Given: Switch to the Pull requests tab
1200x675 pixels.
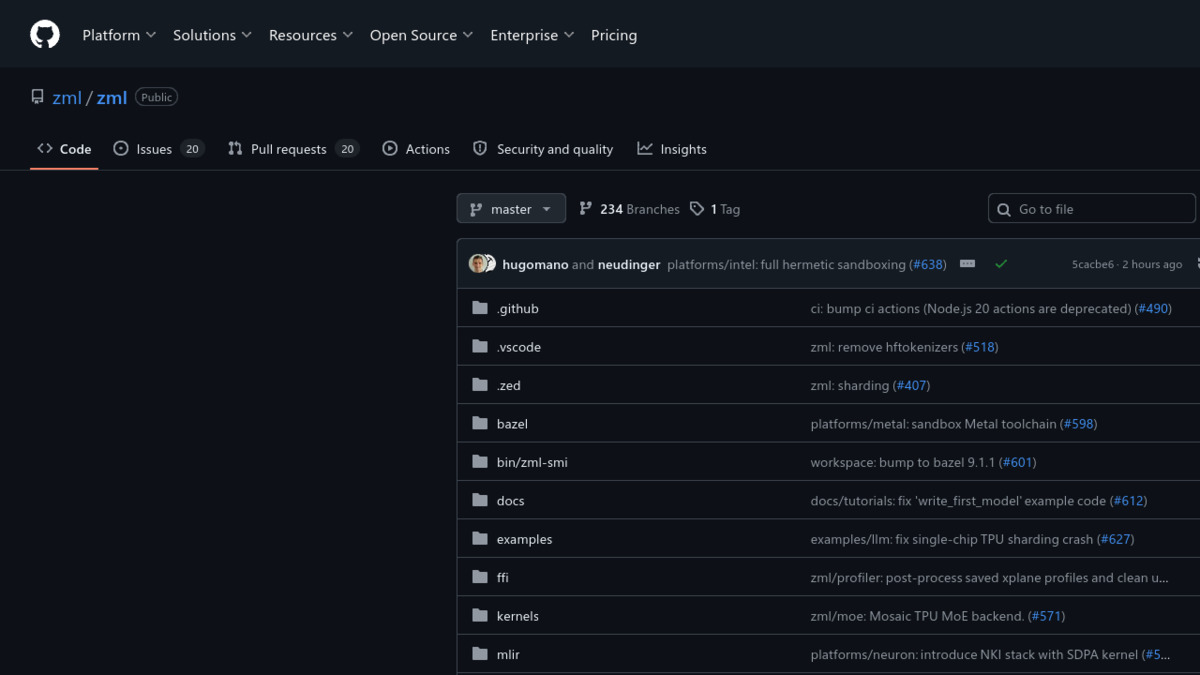Looking at the screenshot, I should [x=293, y=149].
